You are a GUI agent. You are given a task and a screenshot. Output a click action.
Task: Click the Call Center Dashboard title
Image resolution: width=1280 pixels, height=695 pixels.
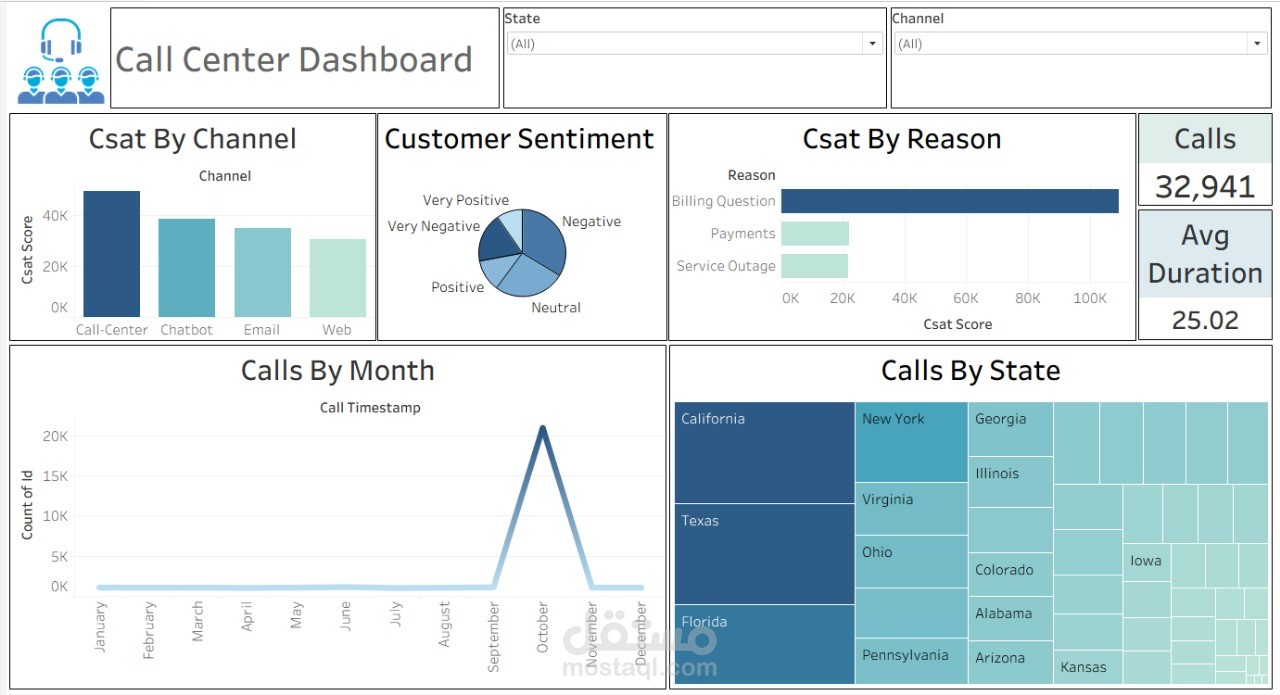tap(294, 59)
